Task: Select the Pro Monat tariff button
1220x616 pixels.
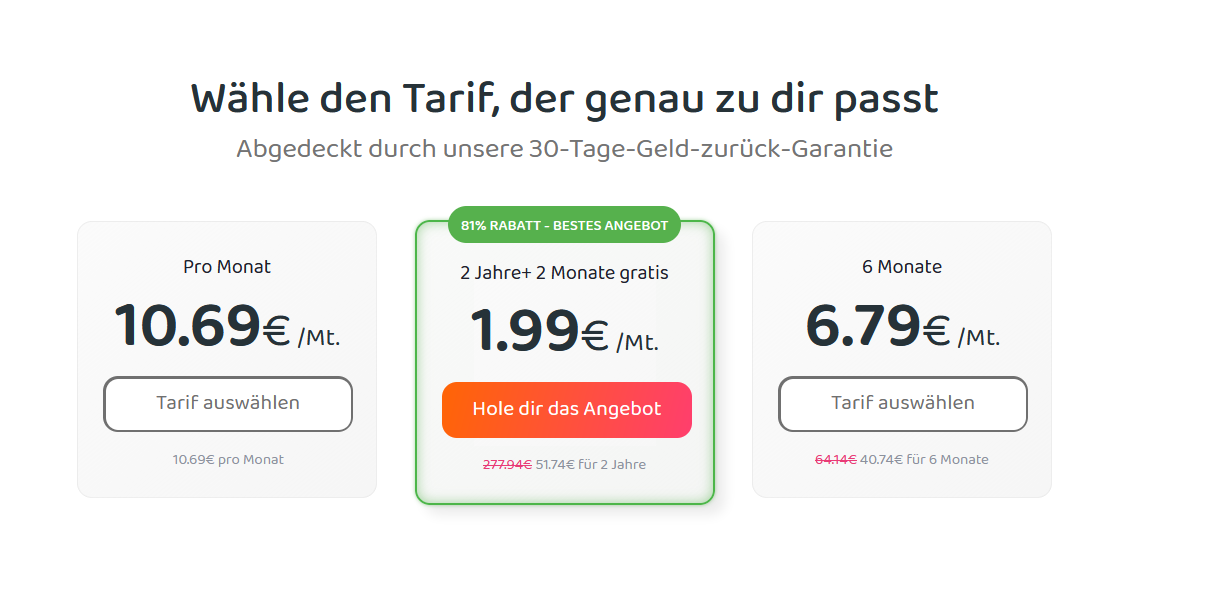Action: click(x=228, y=404)
